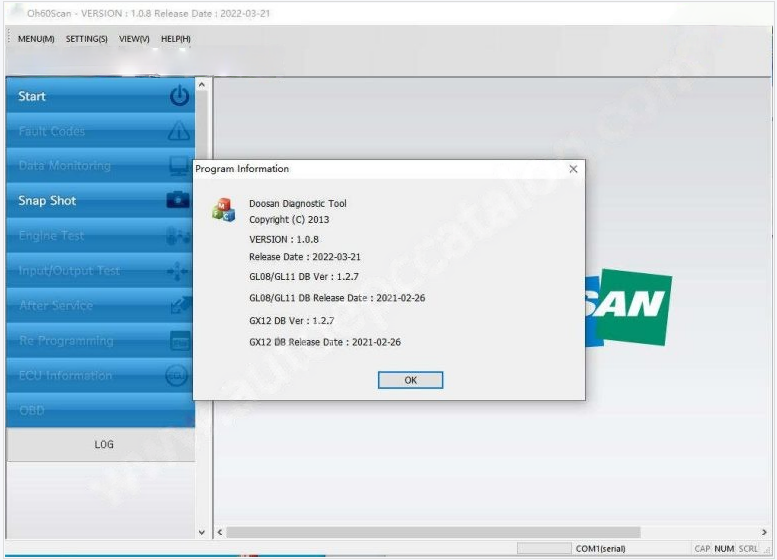777x560 pixels.
Task: Click the Start power icon
Action: 179,97
